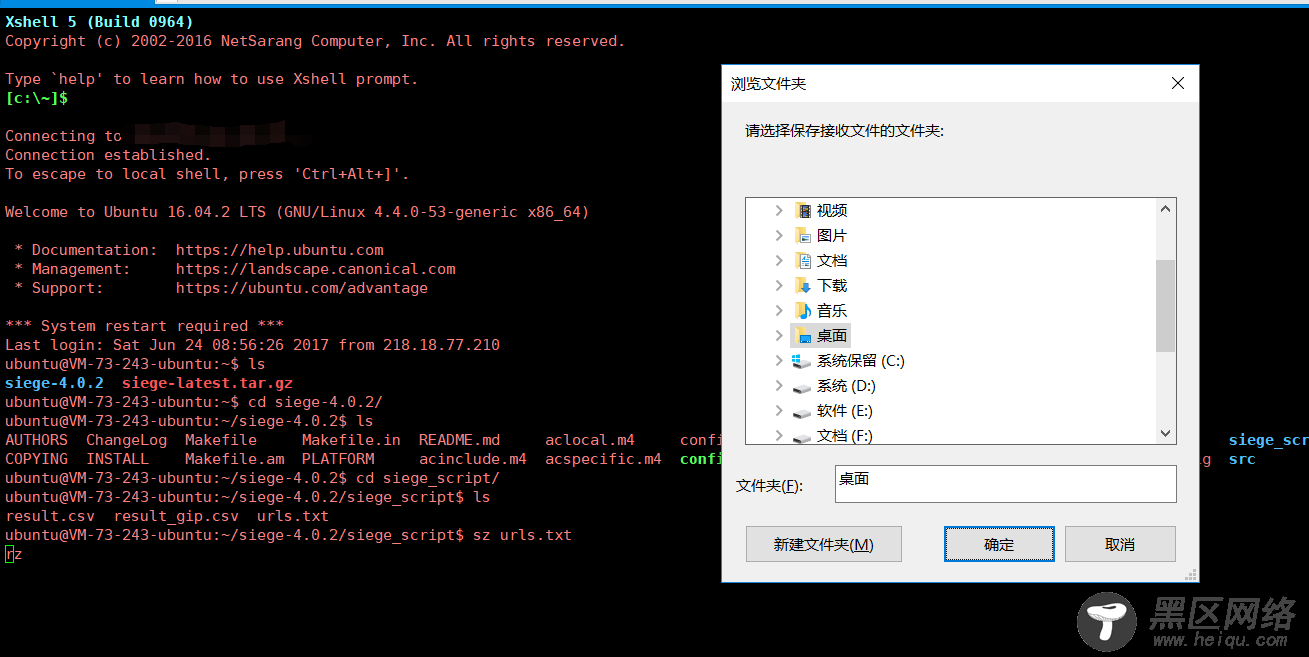Click the [c:\~]$ local prompt
This screenshot has width=1309, height=657.
coord(36,98)
